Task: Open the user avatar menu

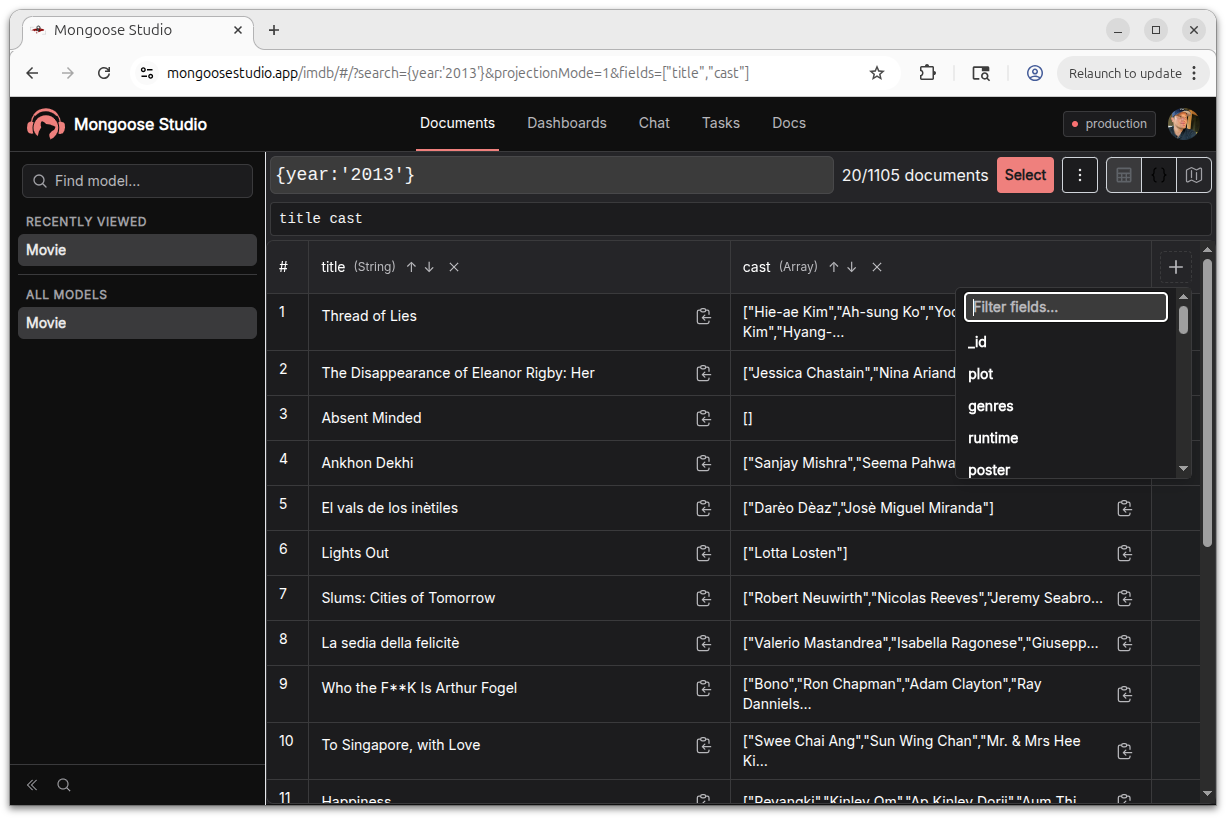Action: 1184,124
